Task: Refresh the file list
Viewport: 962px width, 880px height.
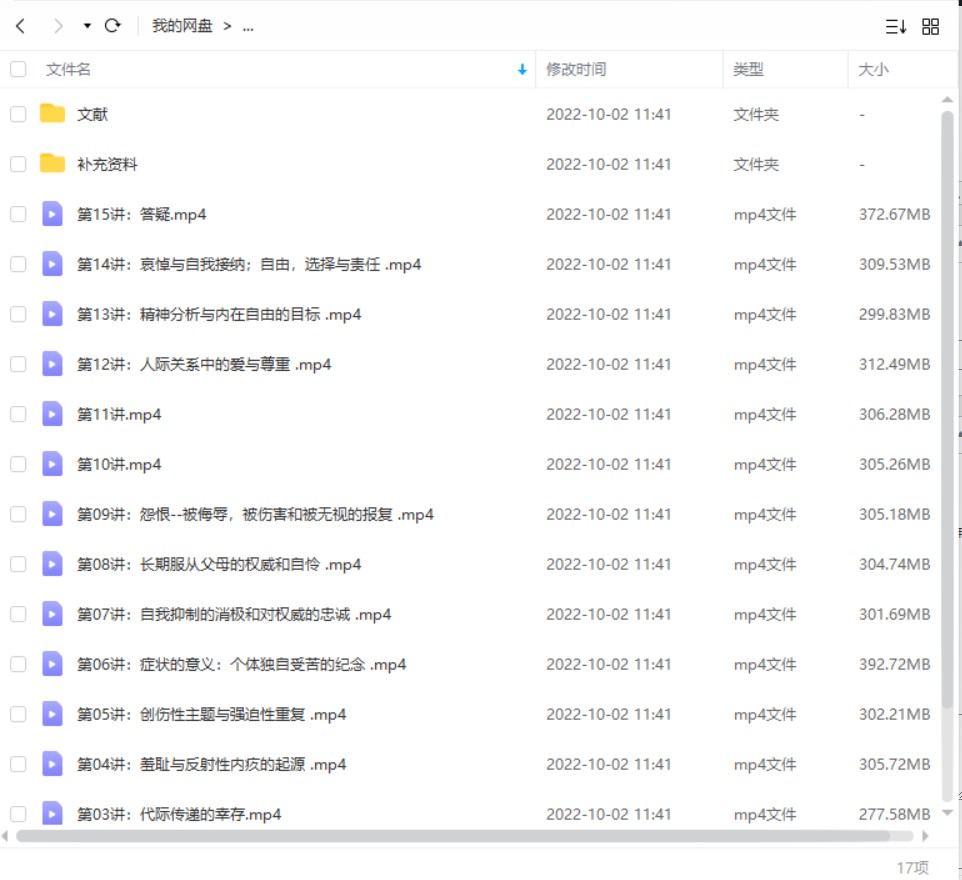Action: [112, 26]
